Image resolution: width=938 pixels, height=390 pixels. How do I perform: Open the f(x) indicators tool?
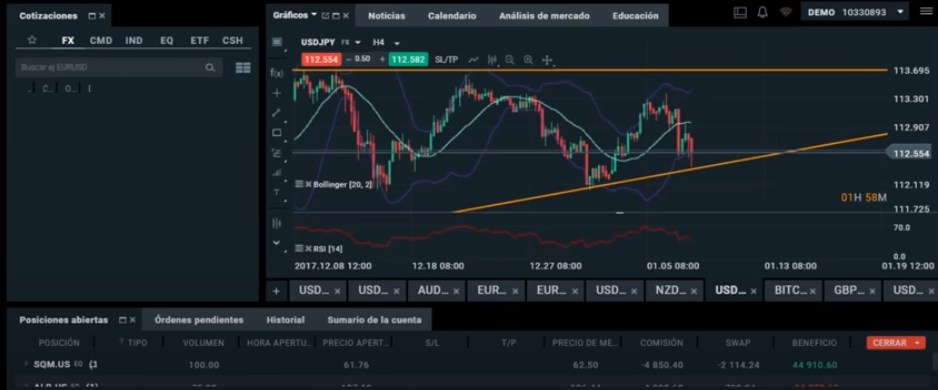point(276,73)
